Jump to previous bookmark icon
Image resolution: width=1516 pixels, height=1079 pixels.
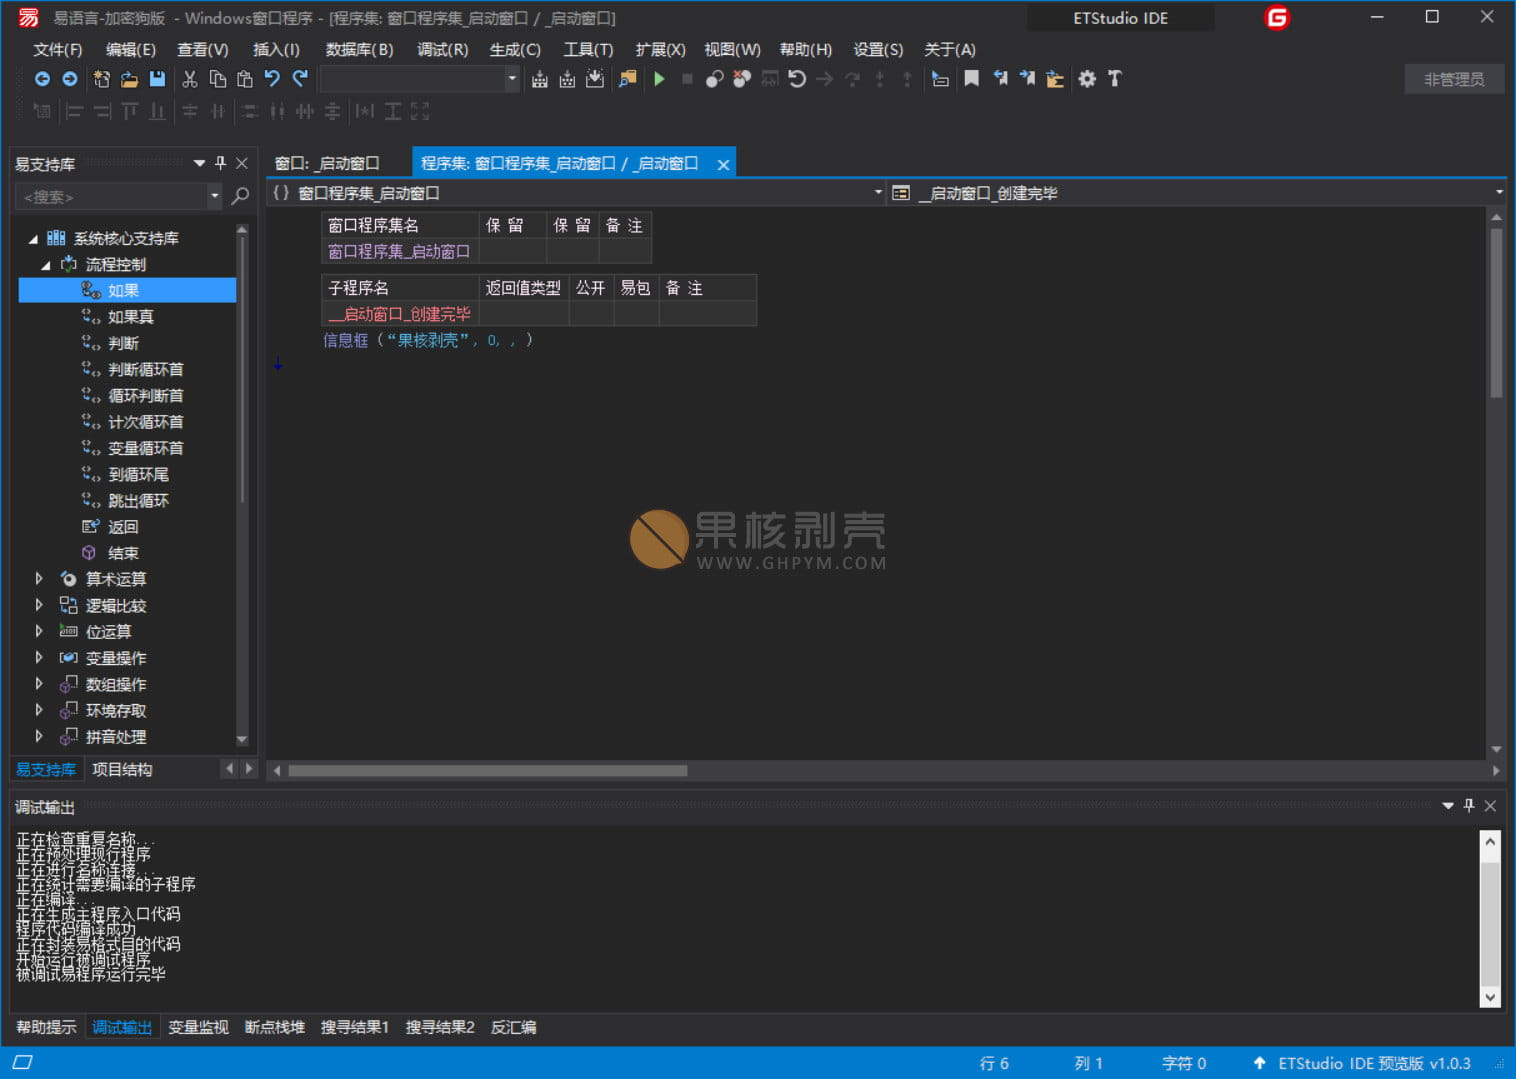coord(1000,79)
